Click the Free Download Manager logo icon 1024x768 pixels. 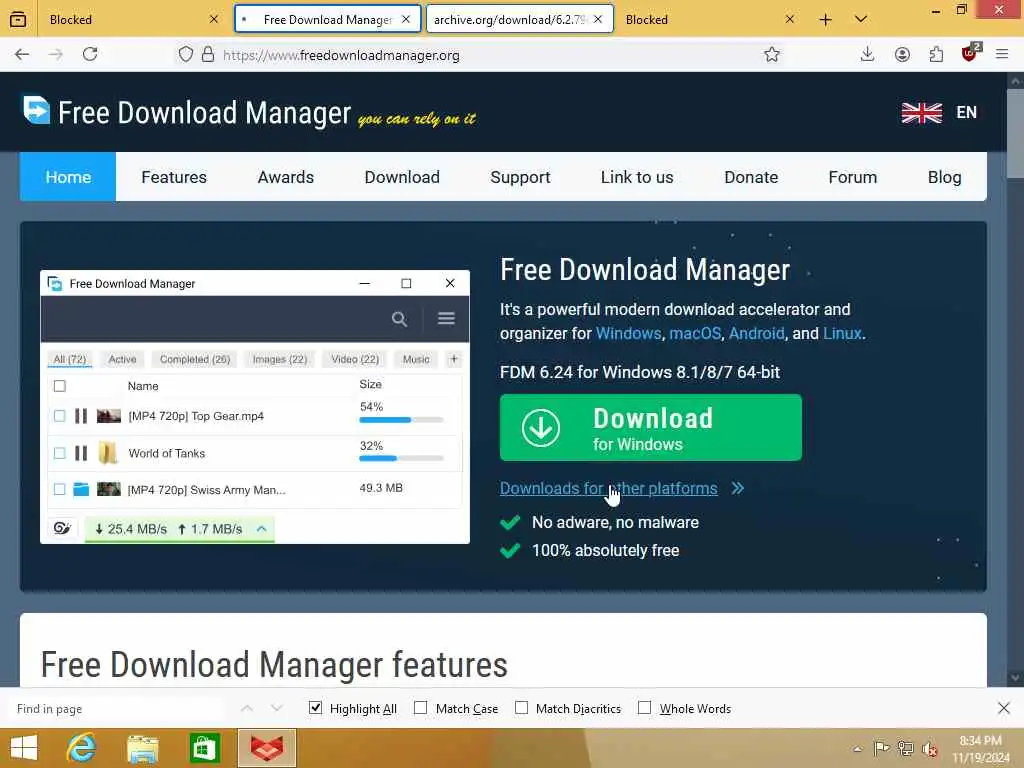37,110
